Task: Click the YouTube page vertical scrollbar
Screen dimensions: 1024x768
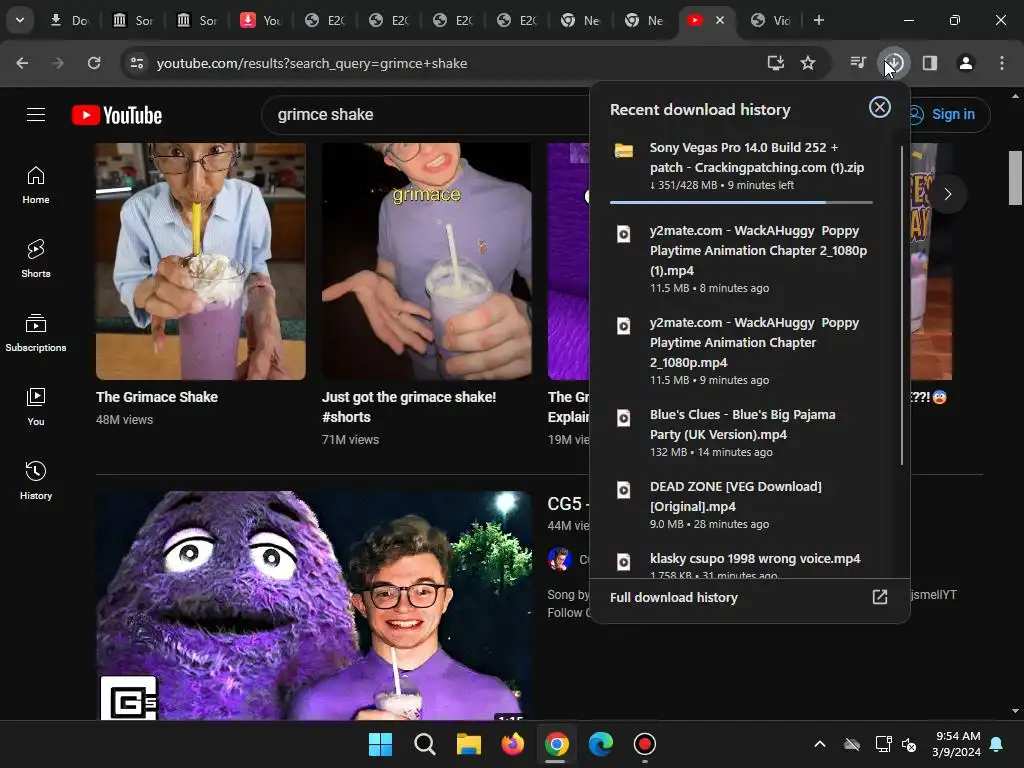Action: [1015, 178]
